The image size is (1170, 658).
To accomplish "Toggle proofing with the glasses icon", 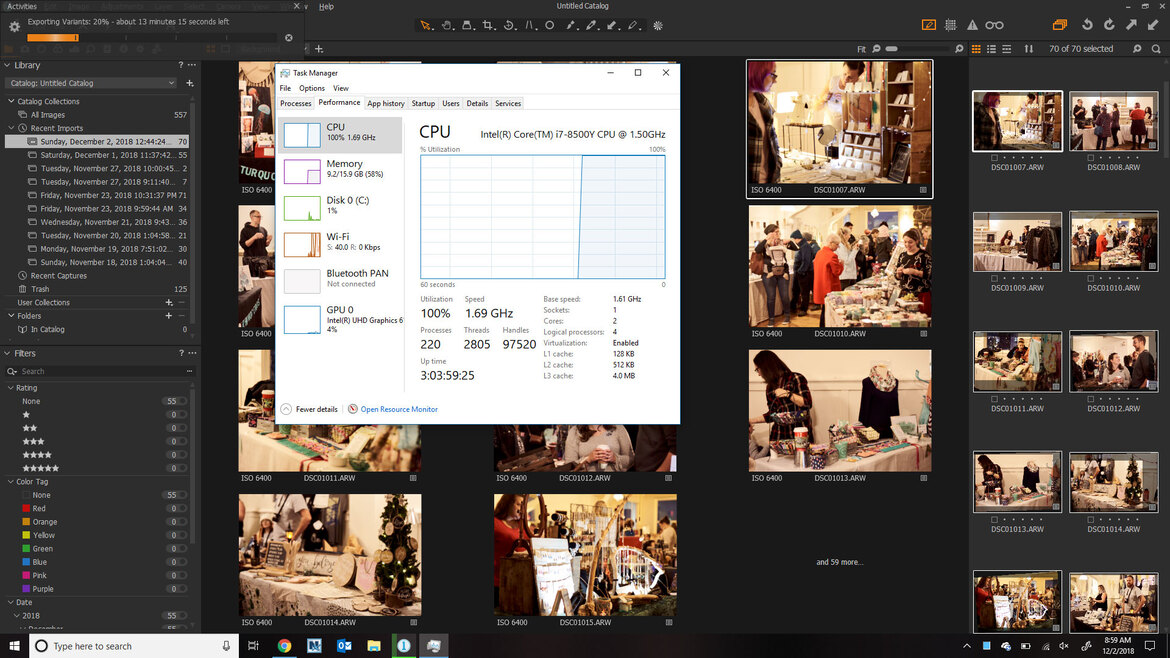I will [994, 25].
